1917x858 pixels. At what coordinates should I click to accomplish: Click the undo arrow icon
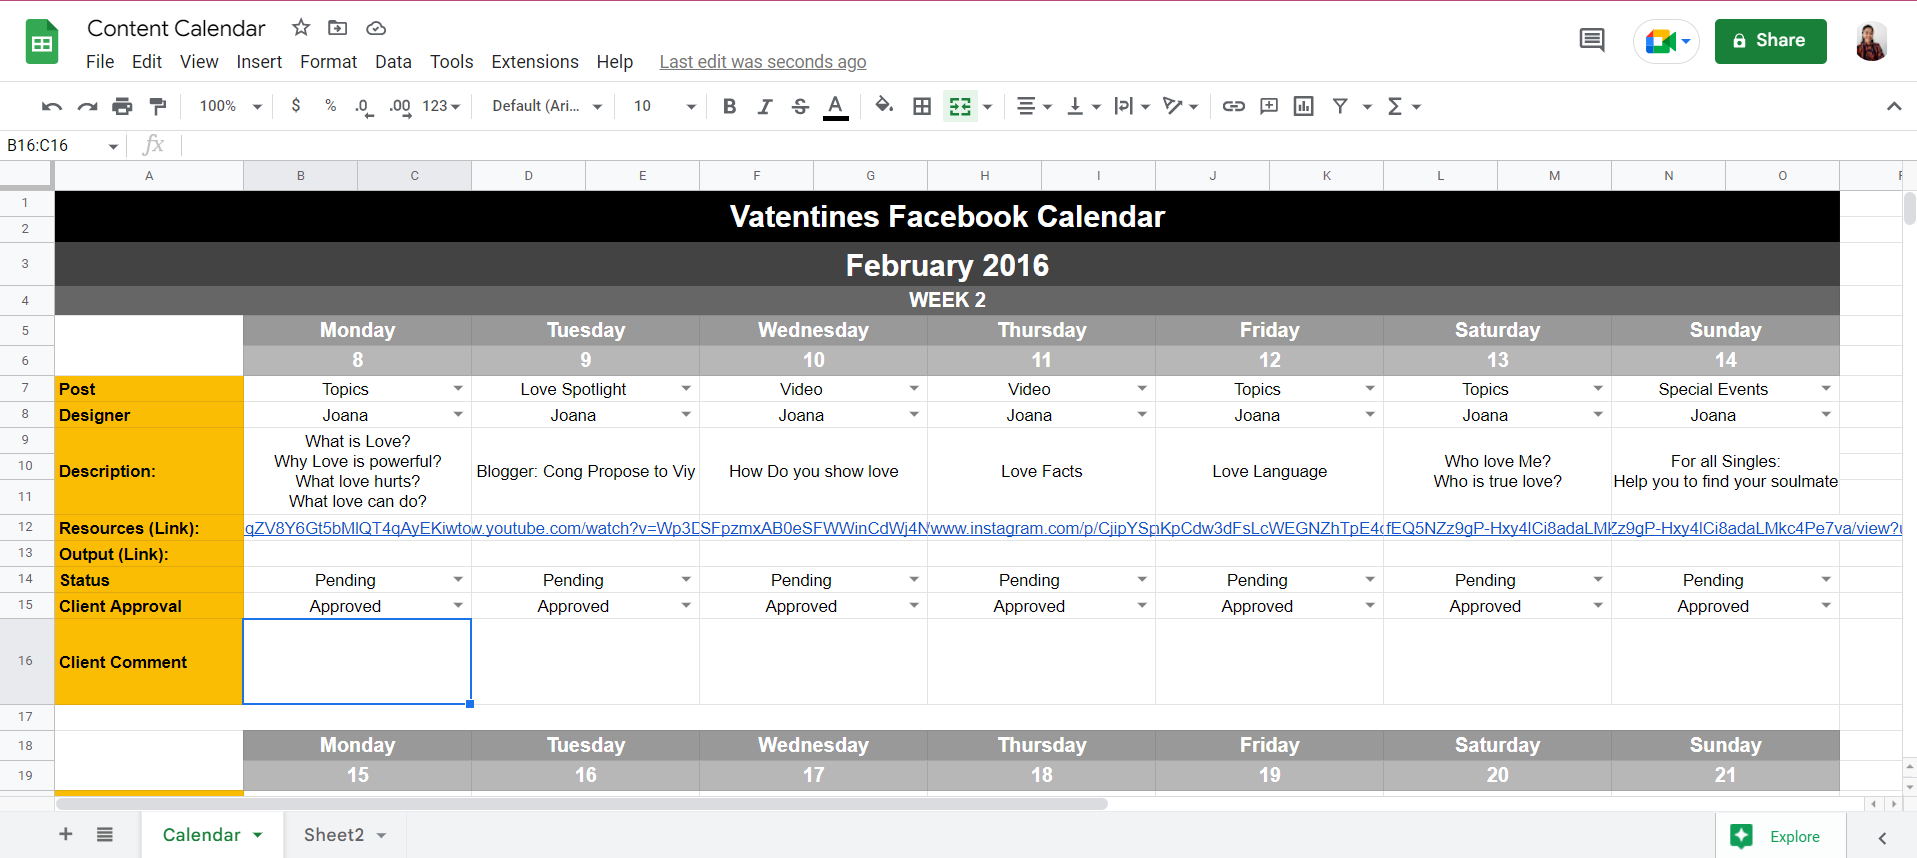click(x=52, y=106)
